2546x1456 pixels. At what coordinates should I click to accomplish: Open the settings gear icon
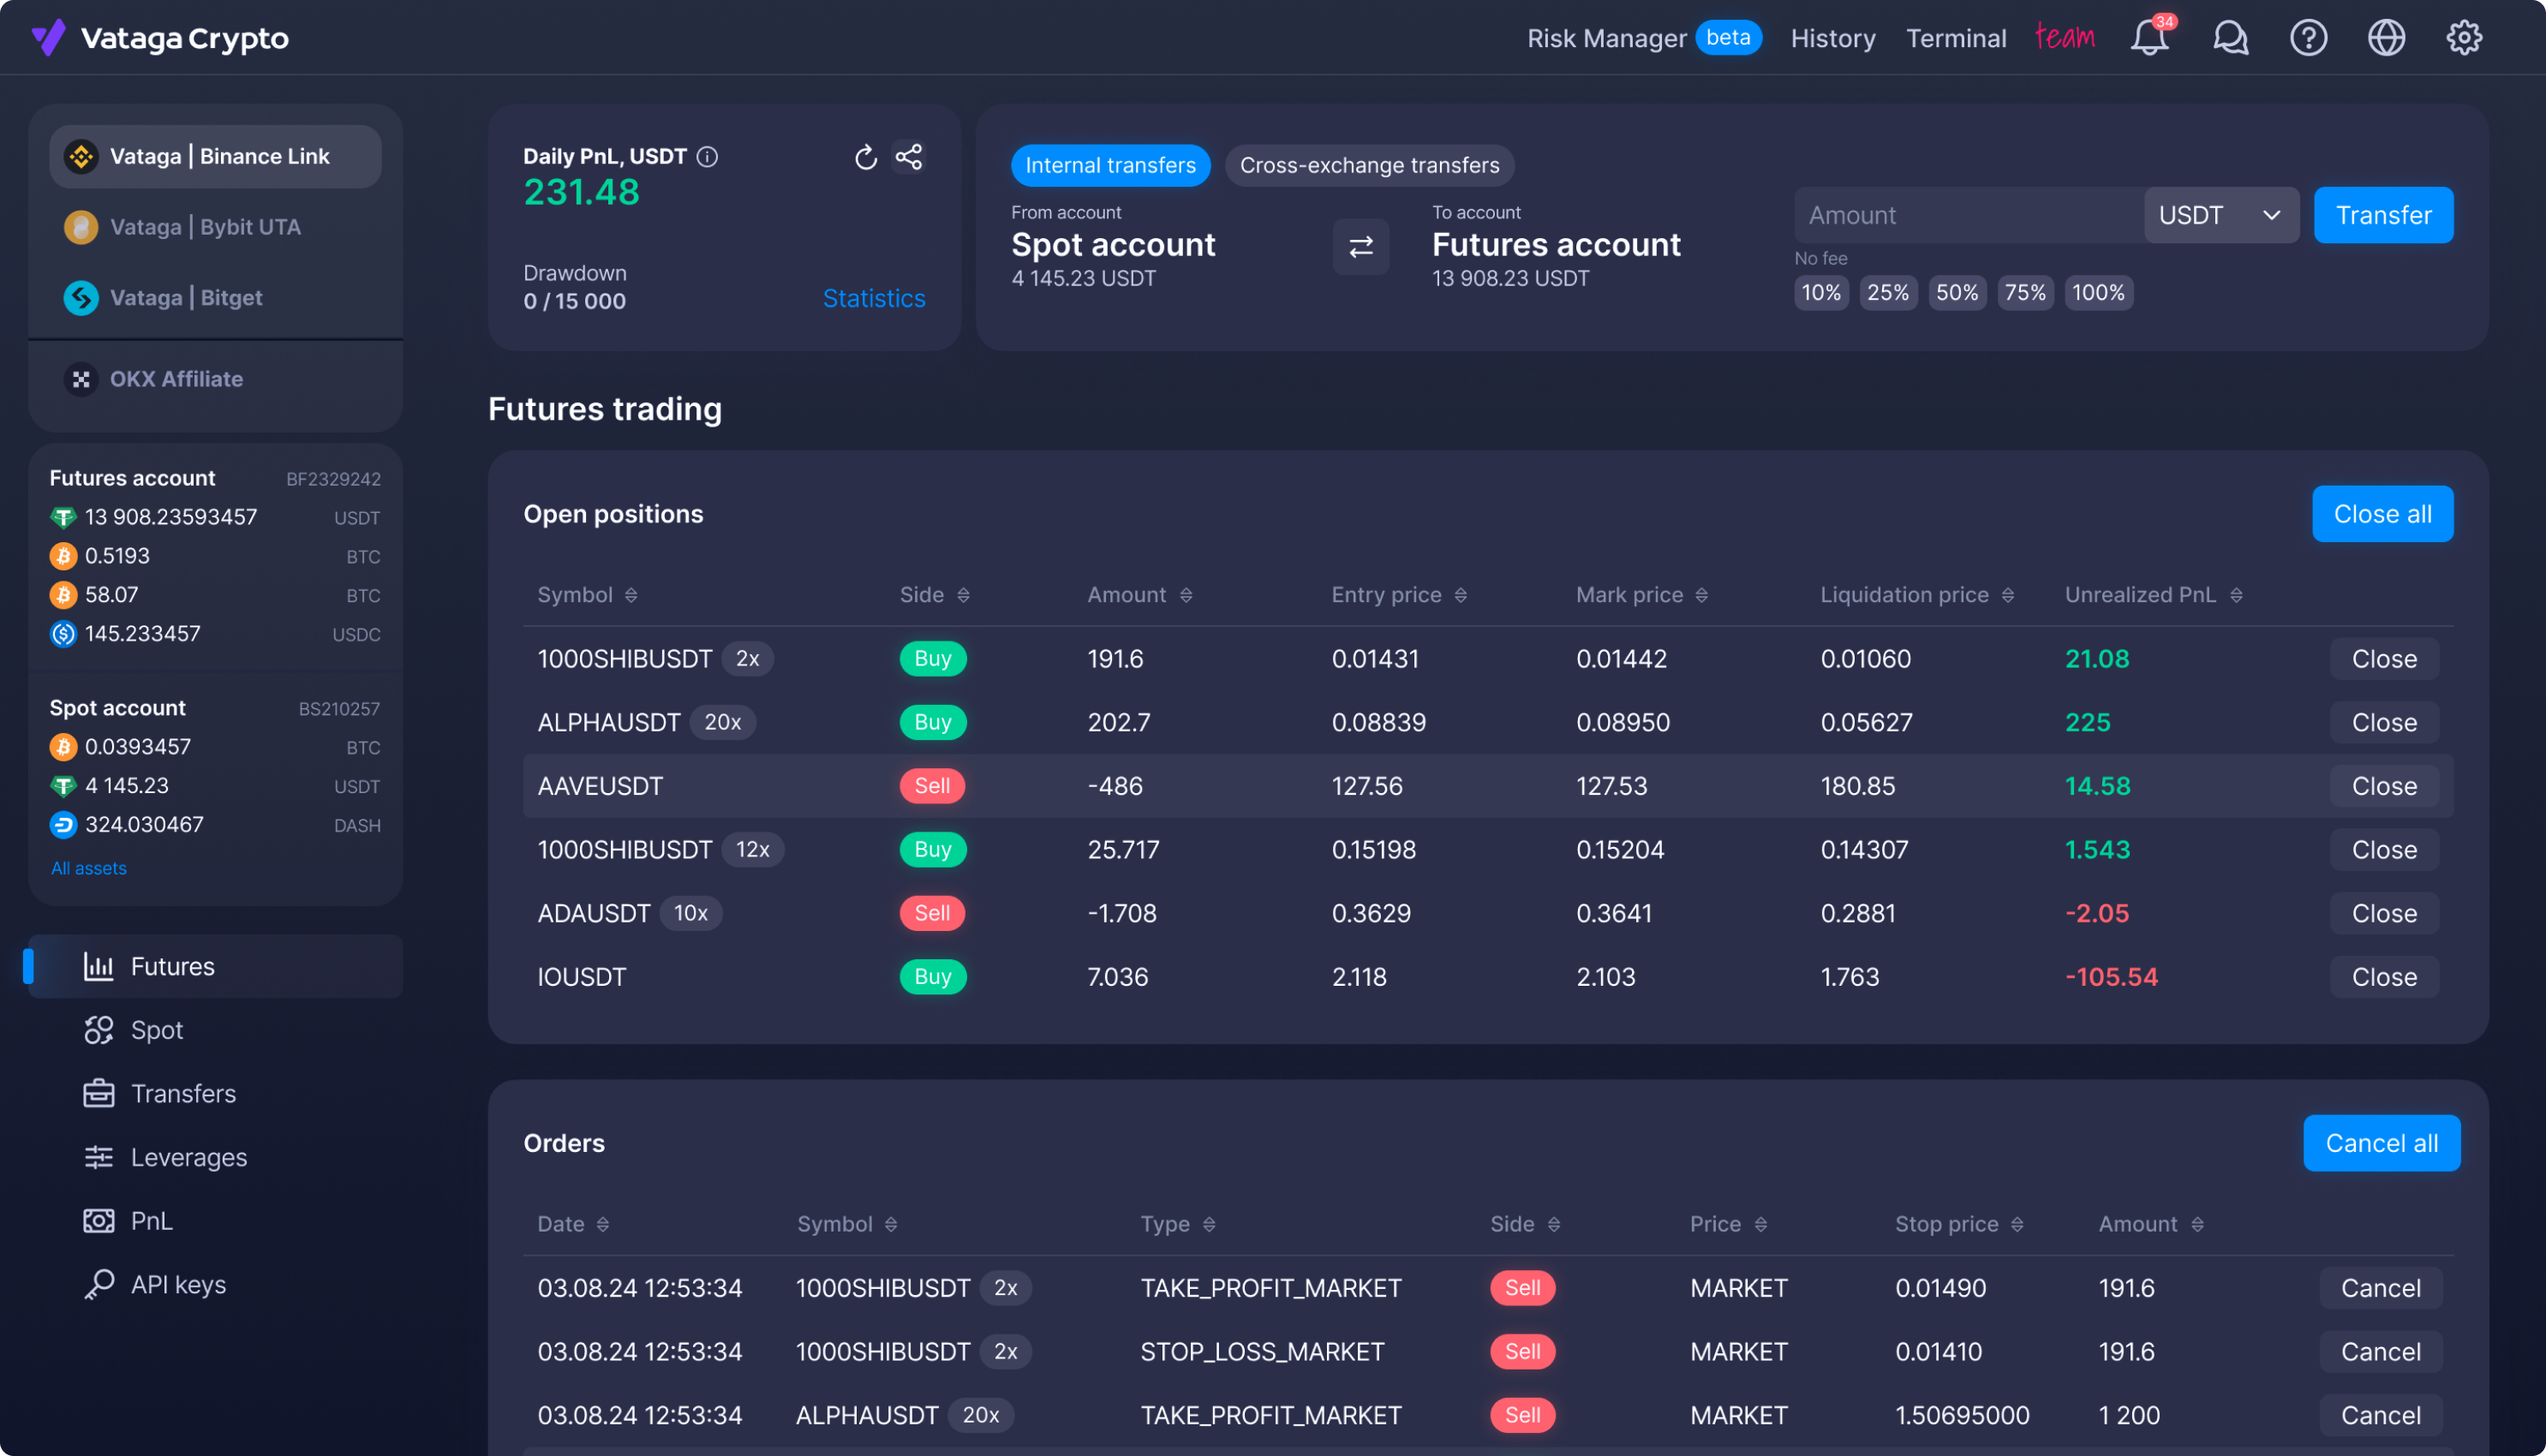[x=2464, y=38]
